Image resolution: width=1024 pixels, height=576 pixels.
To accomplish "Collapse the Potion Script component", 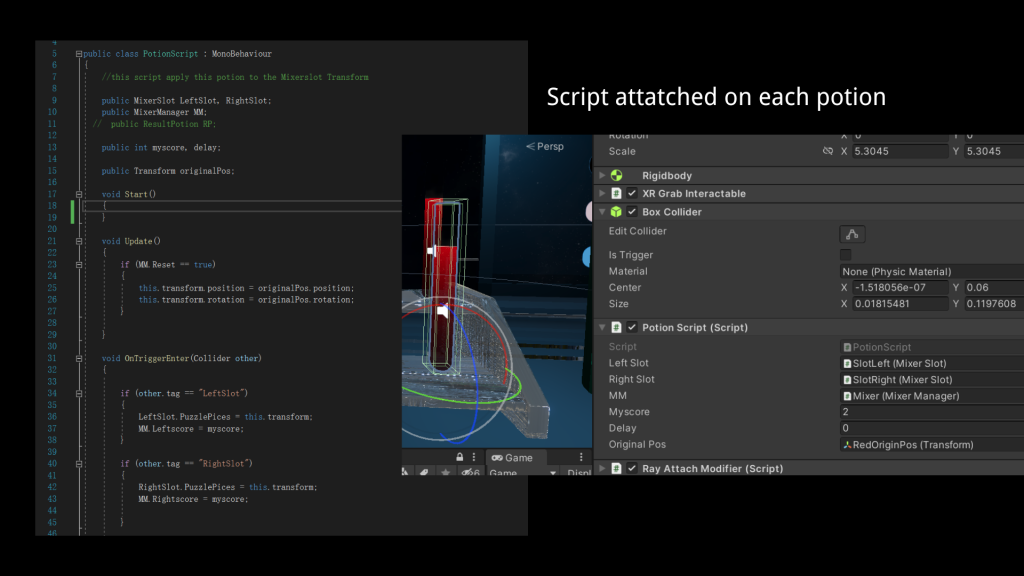I will 602,327.
